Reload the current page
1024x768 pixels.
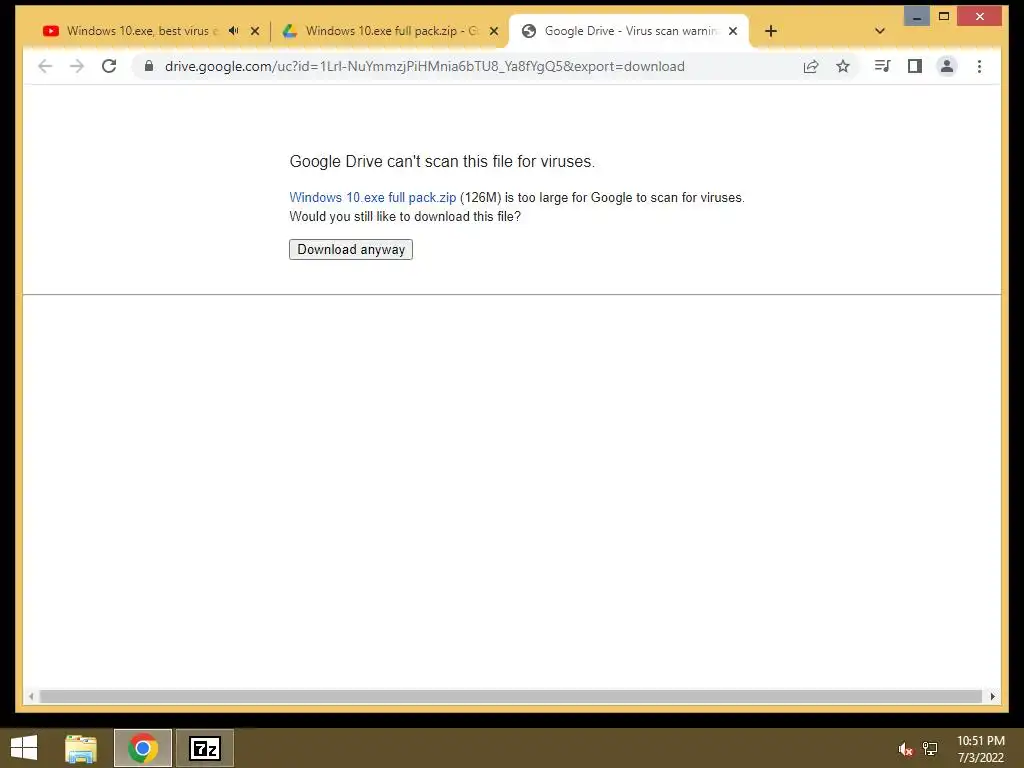[109, 66]
